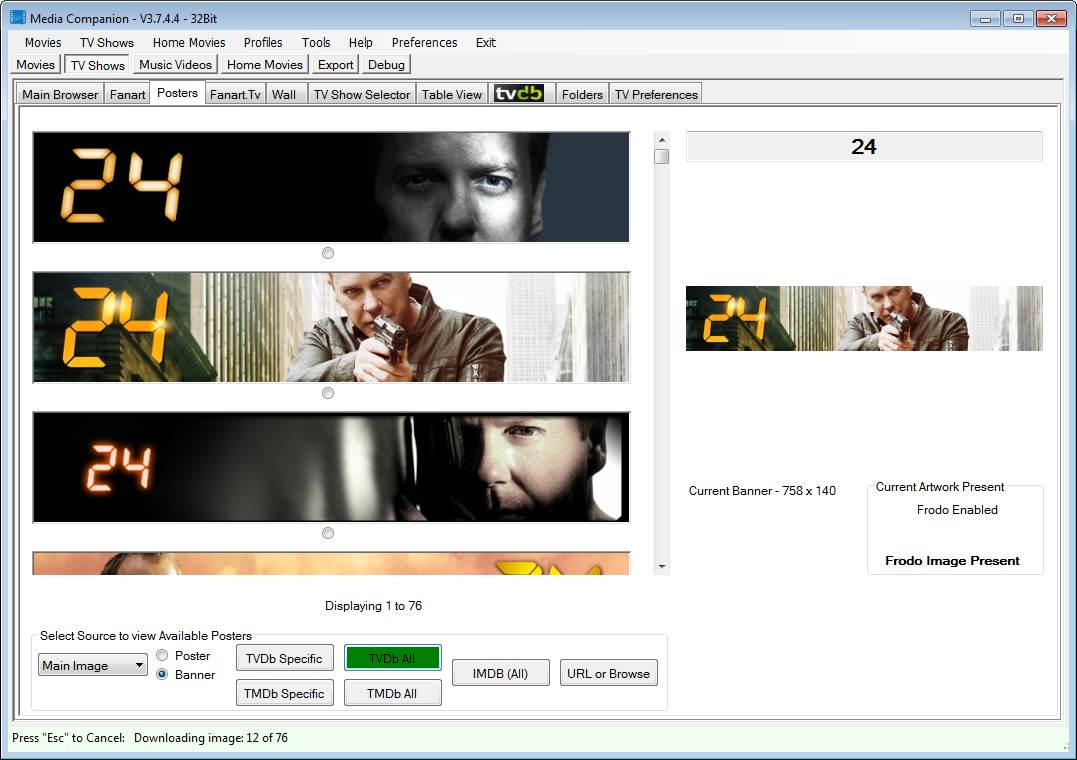Click the first 24 banner with close-up face
Screen dimensions: 1077x760
pos(331,187)
